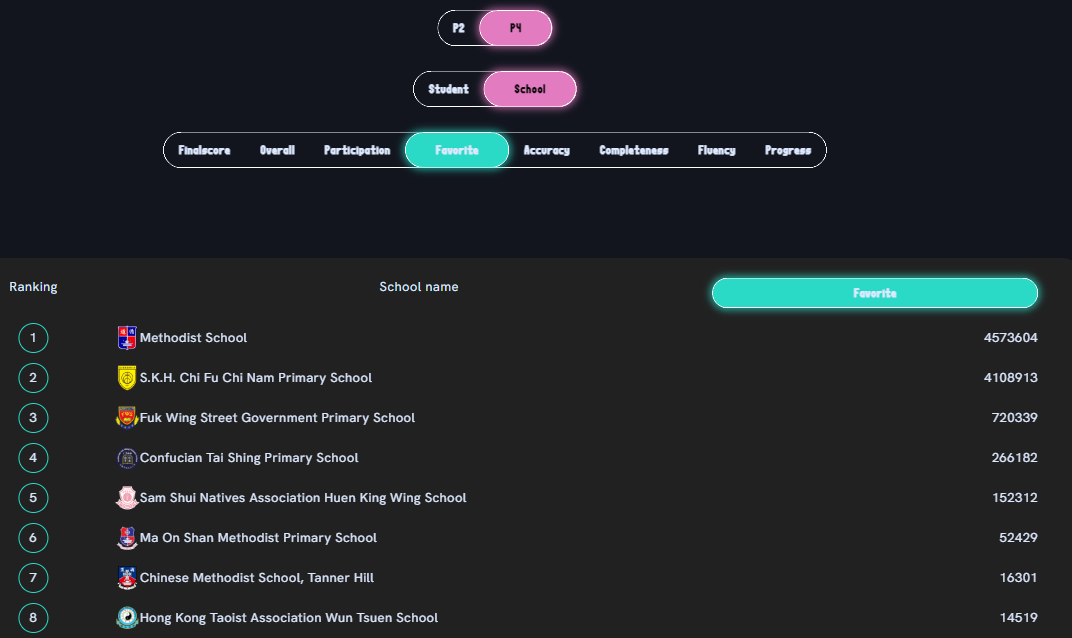Click the School name column header
Viewport: 1072px width, 638px height.
click(x=418, y=287)
